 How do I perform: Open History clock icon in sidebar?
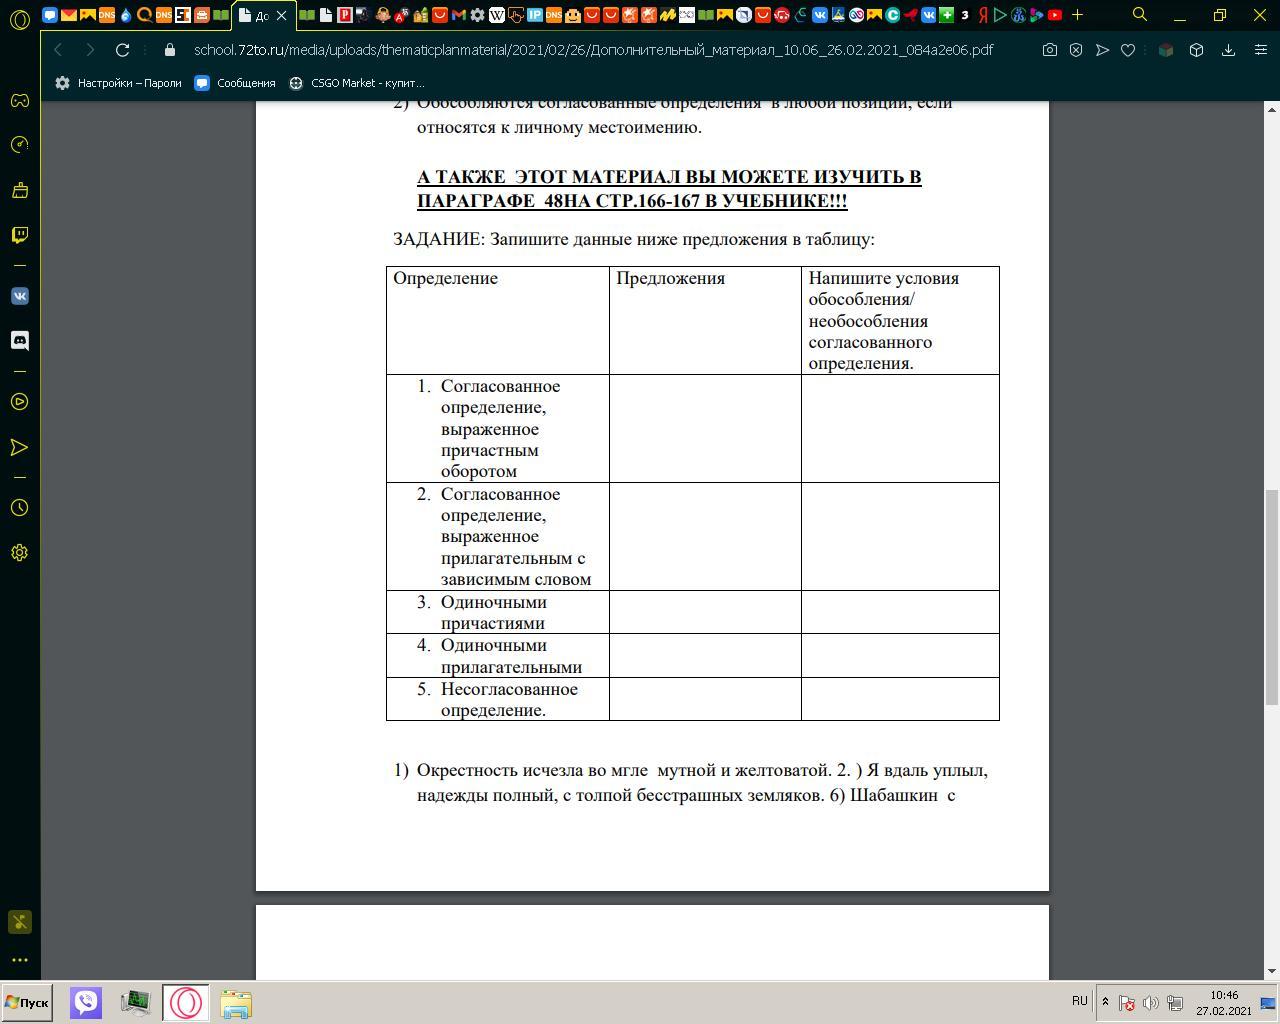pyautogui.click(x=19, y=508)
